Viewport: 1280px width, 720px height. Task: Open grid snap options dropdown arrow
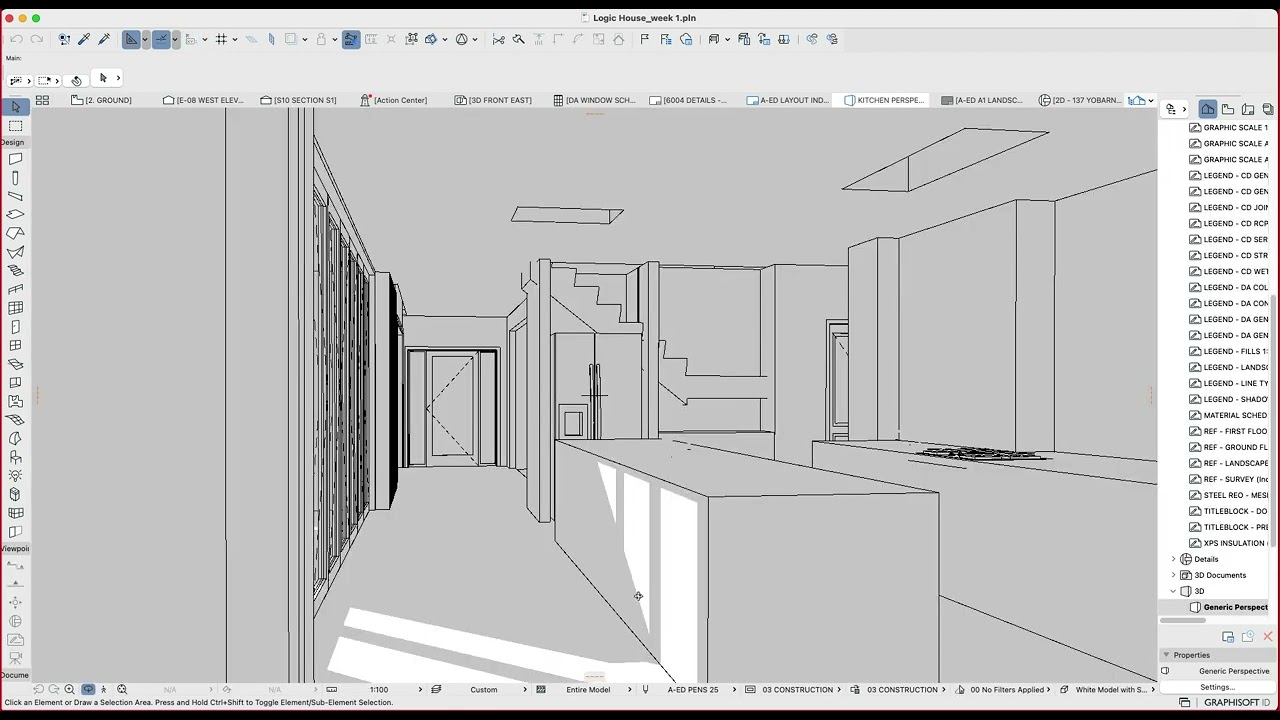pyautogui.click(x=234, y=40)
